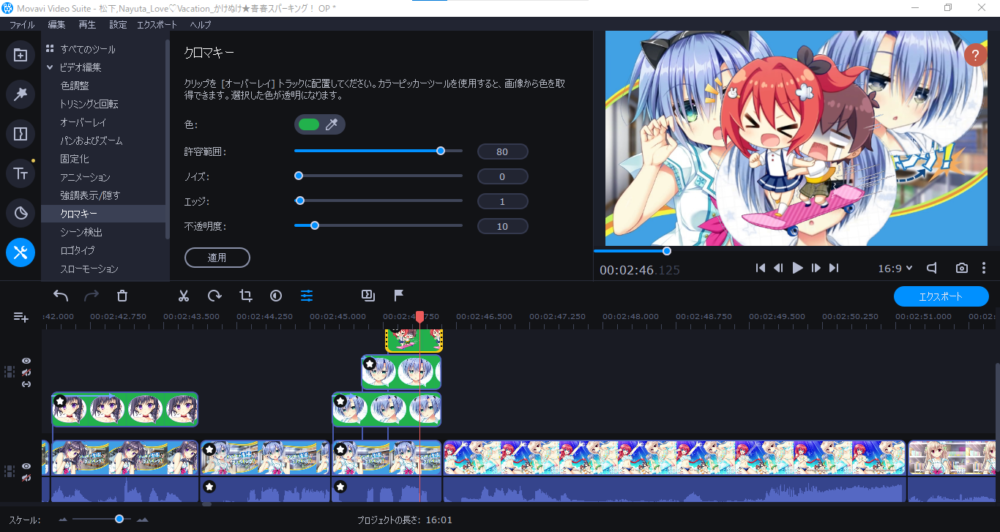This screenshot has height=532, width=1000.
Task: Click the red timeline playhead marker
Action: (420, 316)
